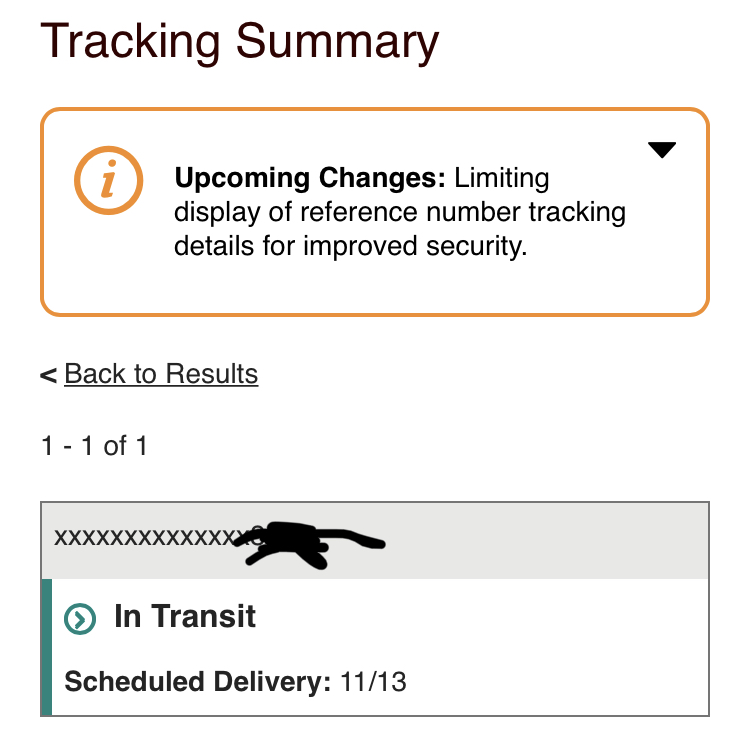Image resolution: width=750 pixels, height=749 pixels.
Task: Click the text 'details for improved security'
Action: (350, 247)
